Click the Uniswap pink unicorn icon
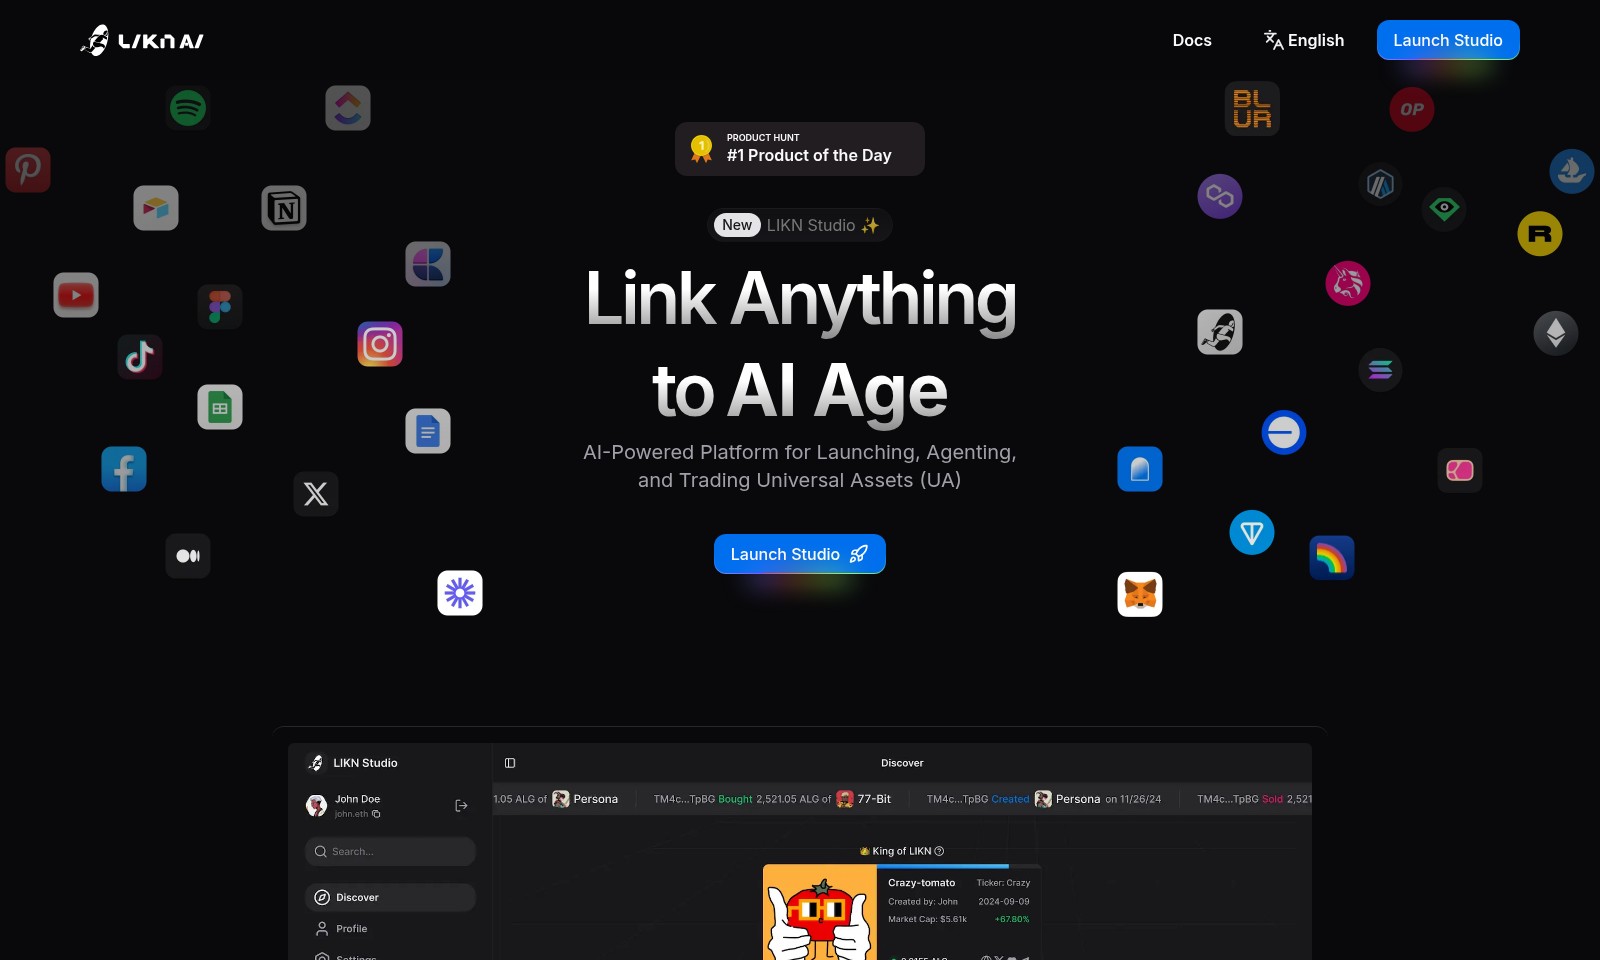The width and height of the screenshot is (1600, 960). [x=1348, y=283]
